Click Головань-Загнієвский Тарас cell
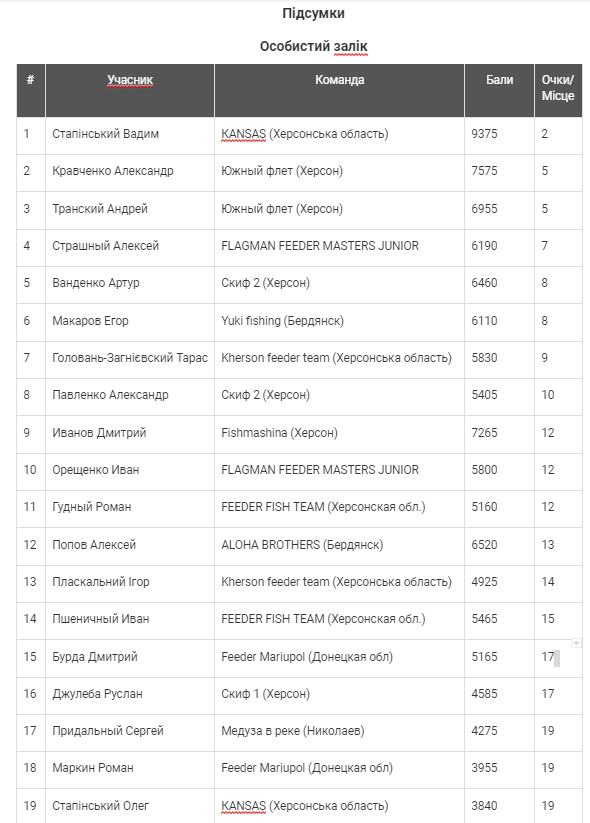590x823 pixels. point(130,360)
